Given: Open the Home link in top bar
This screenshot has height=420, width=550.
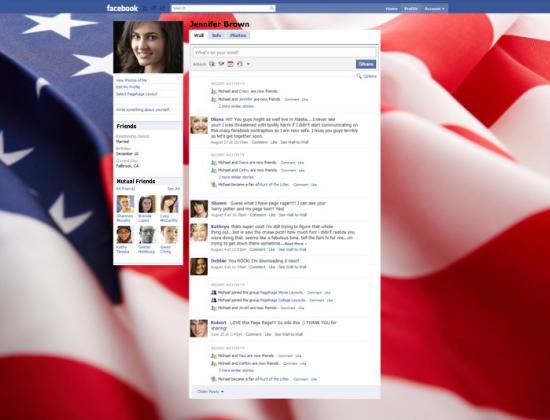Looking at the screenshot, I should click(391, 9).
